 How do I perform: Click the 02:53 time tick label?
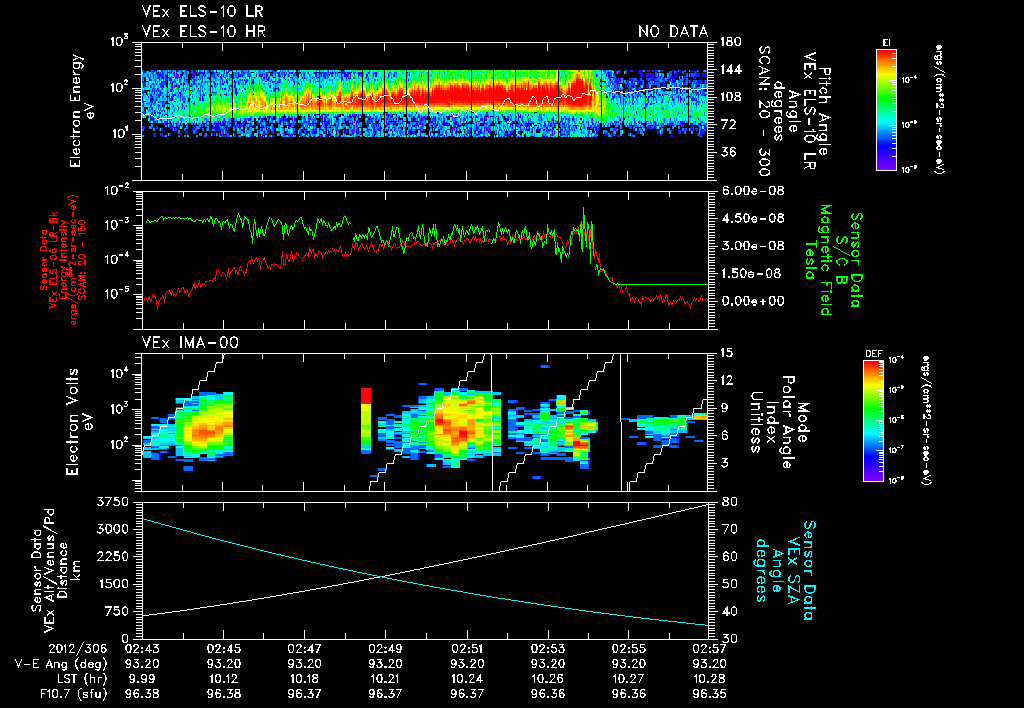pos(547,649)
